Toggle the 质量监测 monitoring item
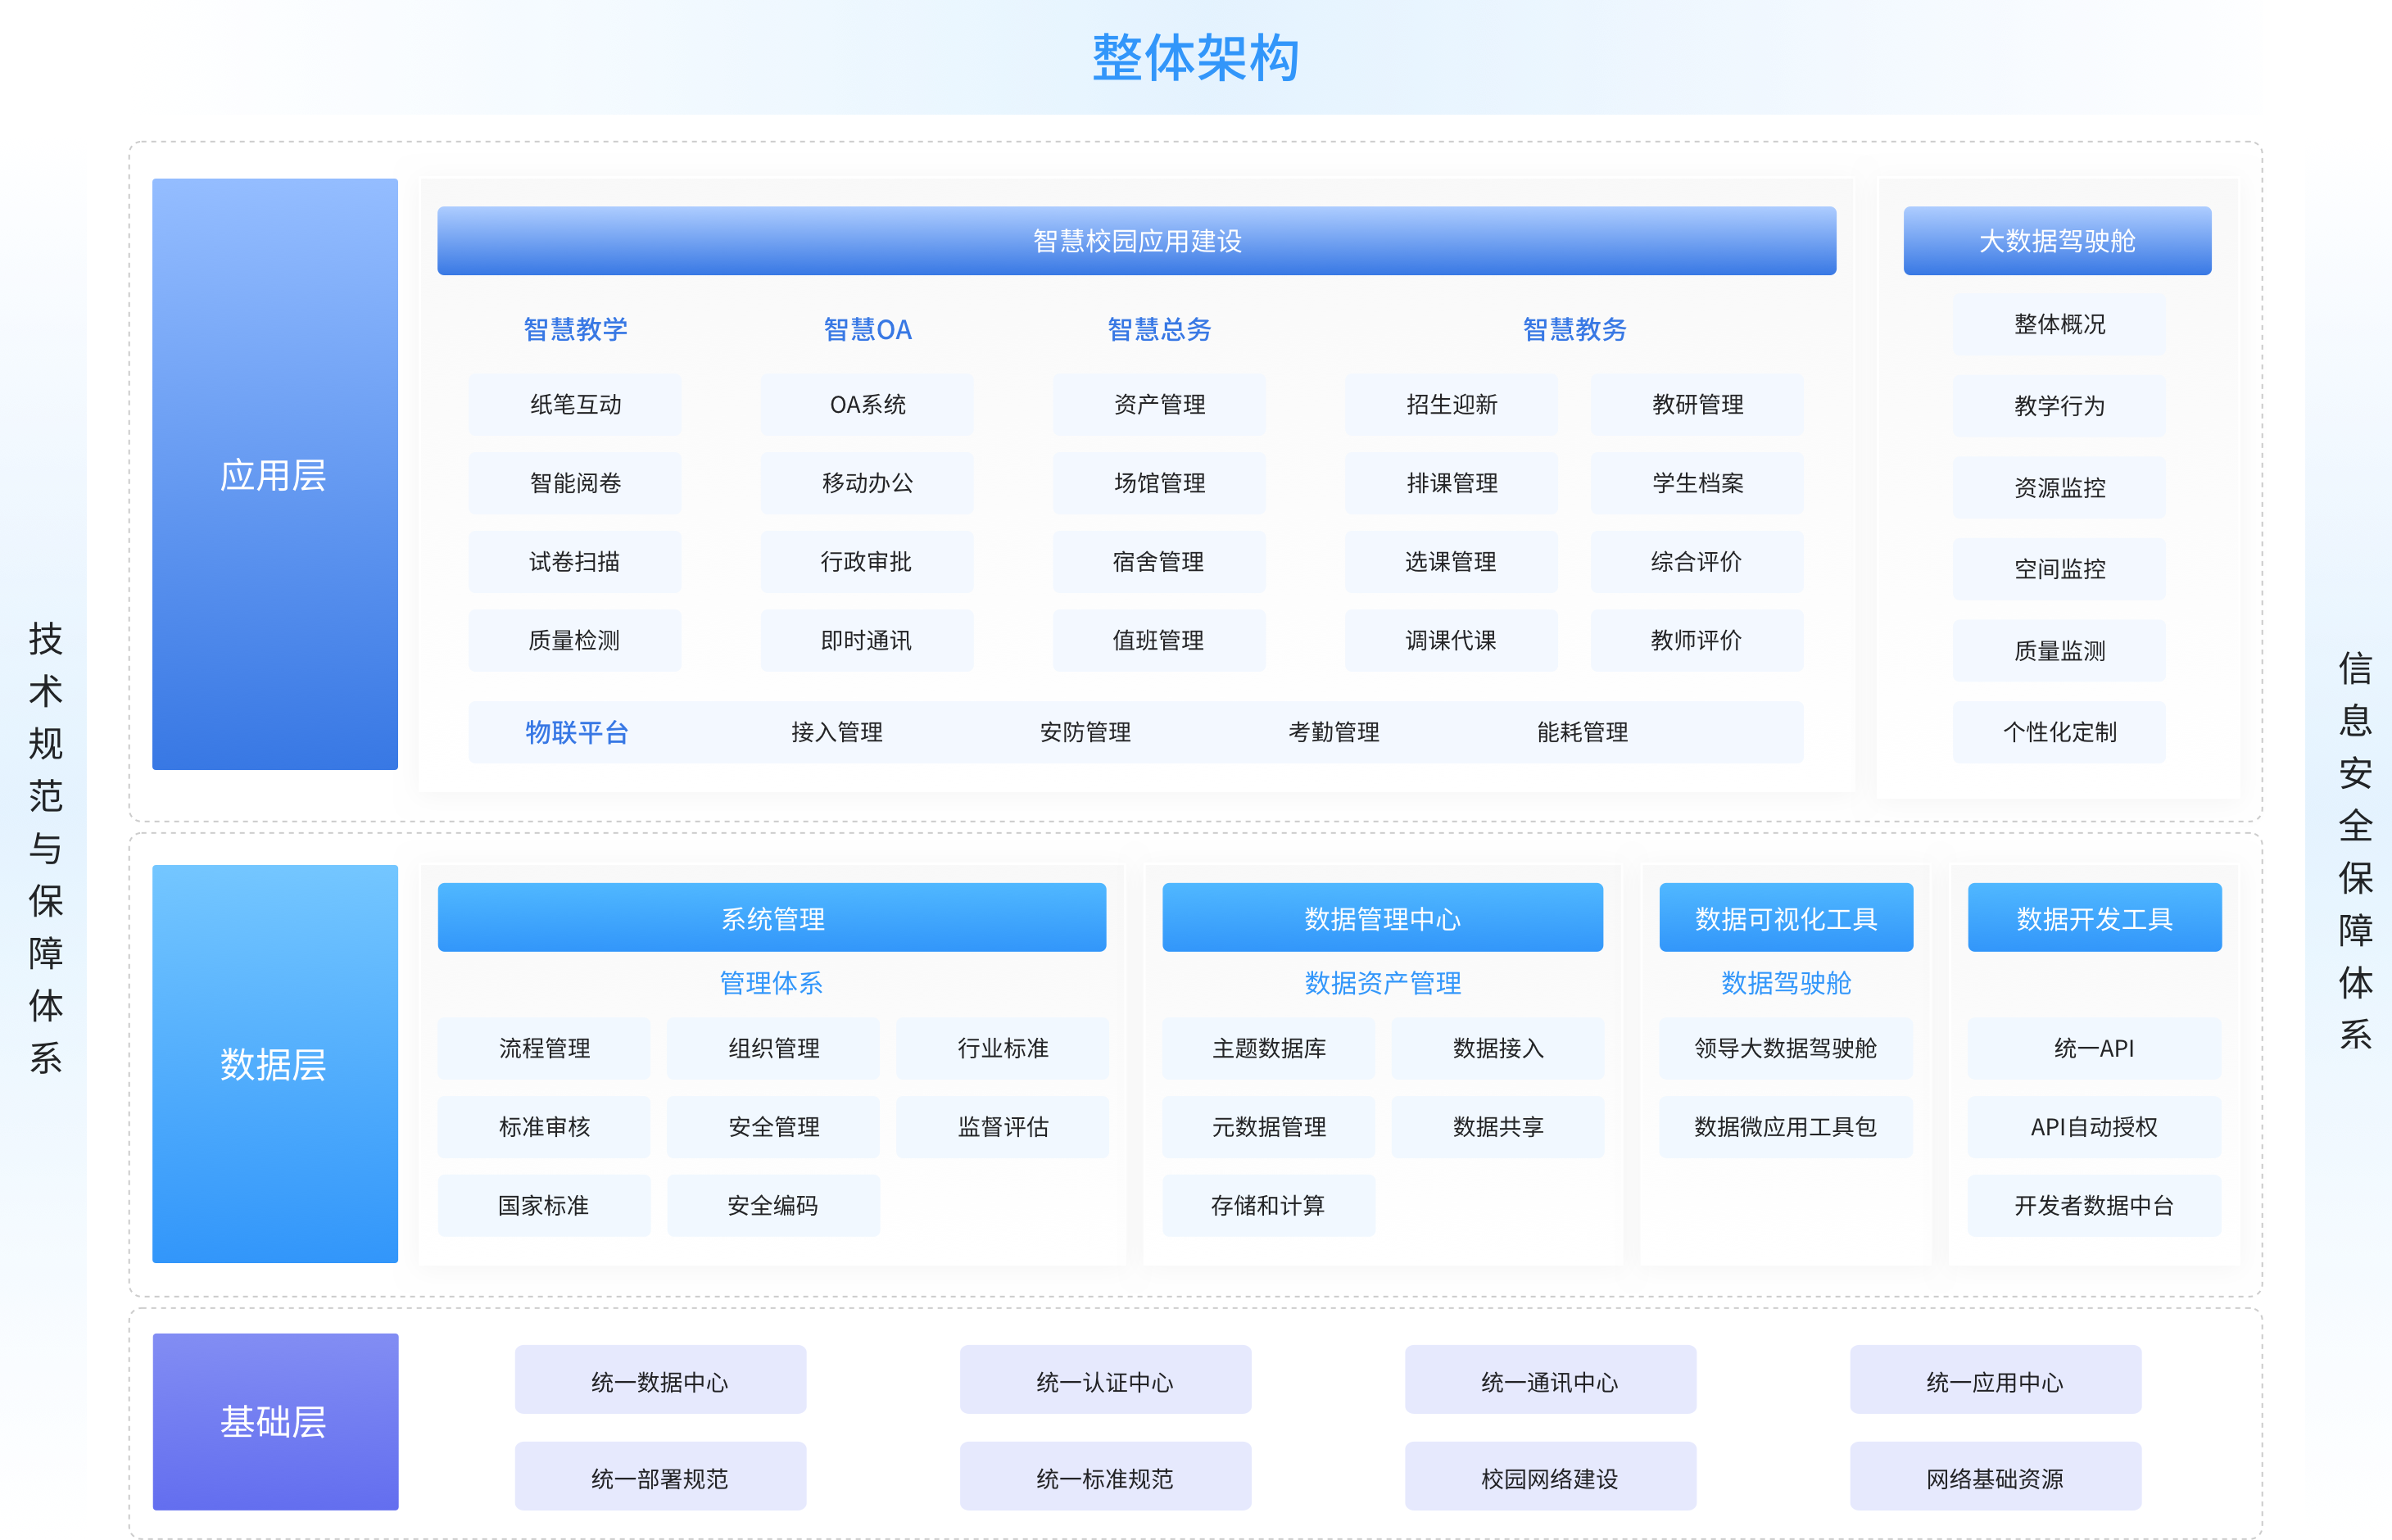The width and height of the screenshot is (2392, 1540). [x=2058, y=650]
